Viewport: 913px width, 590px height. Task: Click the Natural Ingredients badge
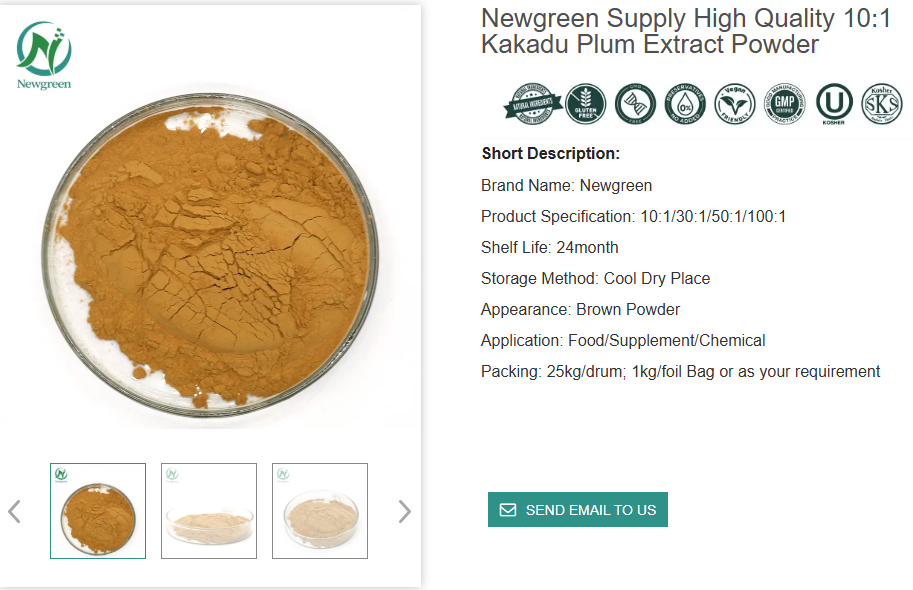click(531, 104)
